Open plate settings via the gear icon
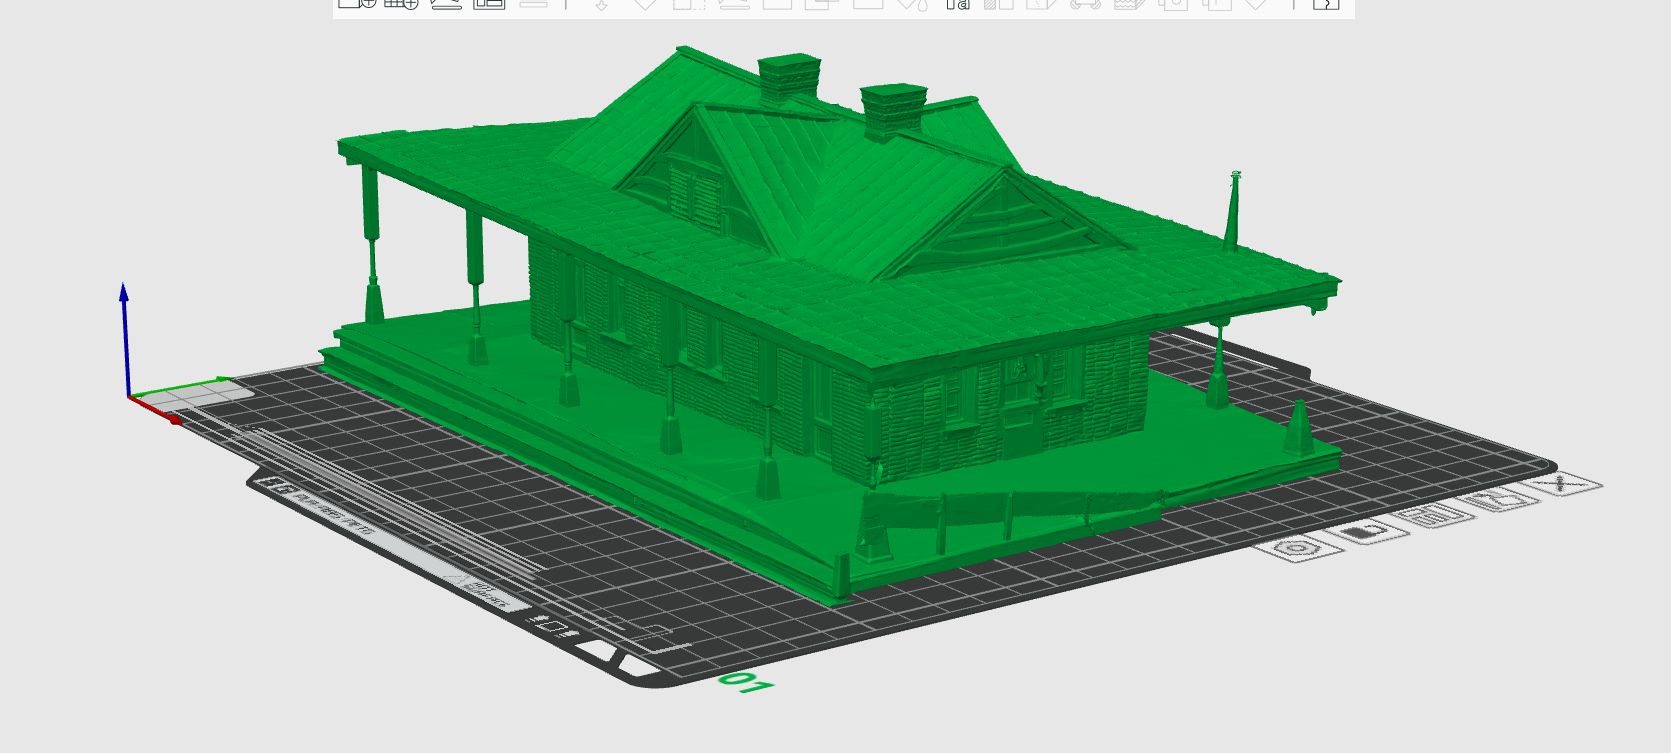The image size is (1671, 753). point(1295,548)
